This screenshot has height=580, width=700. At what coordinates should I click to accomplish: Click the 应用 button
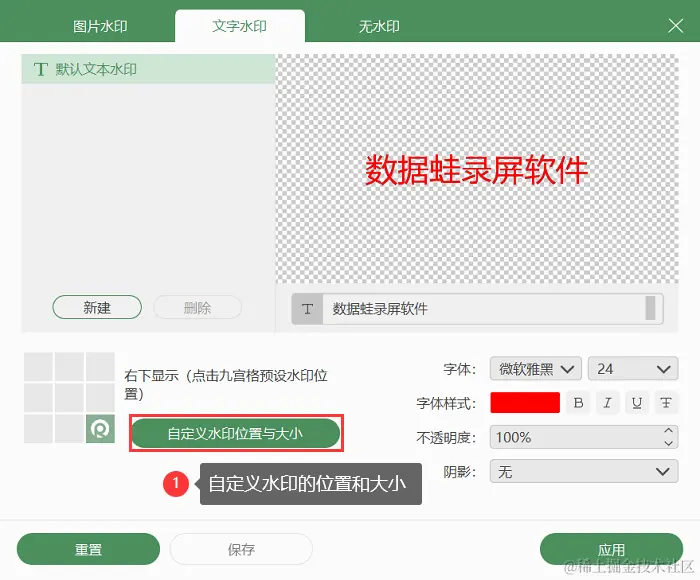(x=611, y=549)
